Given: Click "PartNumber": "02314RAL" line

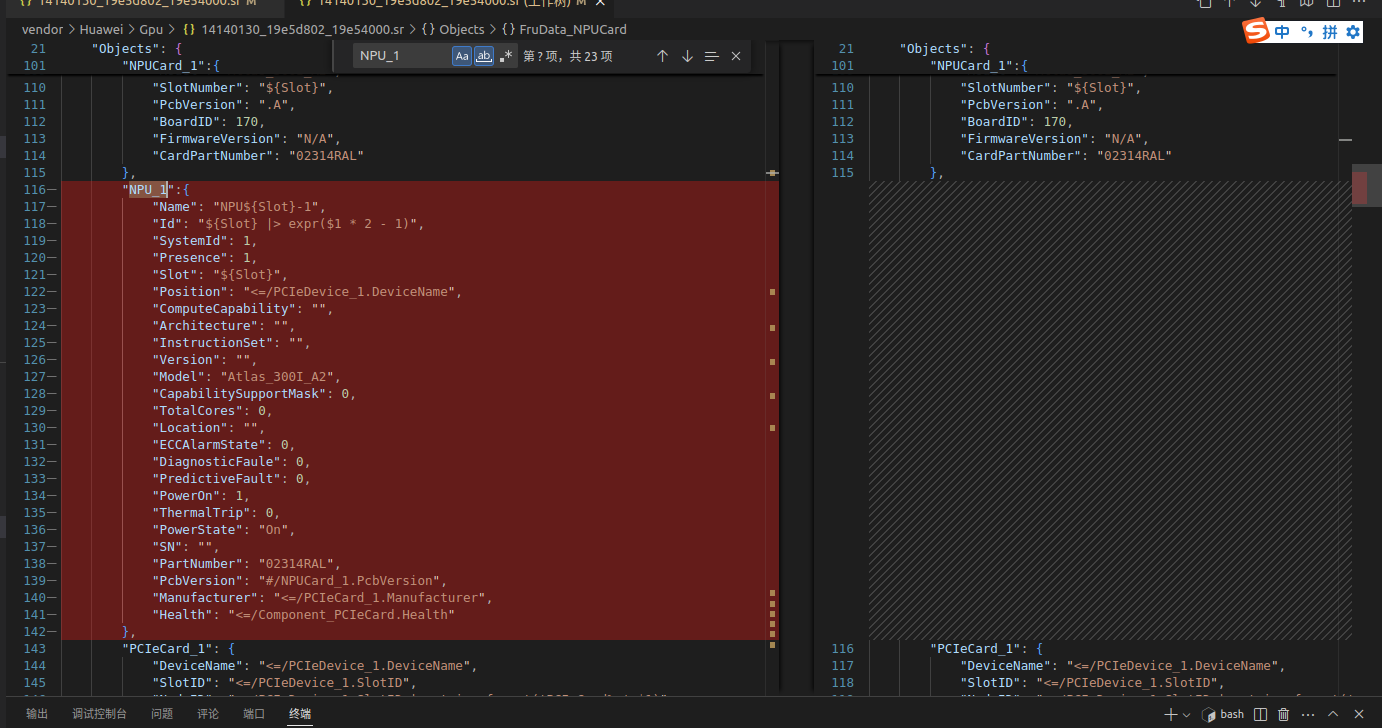Looking at the screenshot, I should (x=247, y=563).
